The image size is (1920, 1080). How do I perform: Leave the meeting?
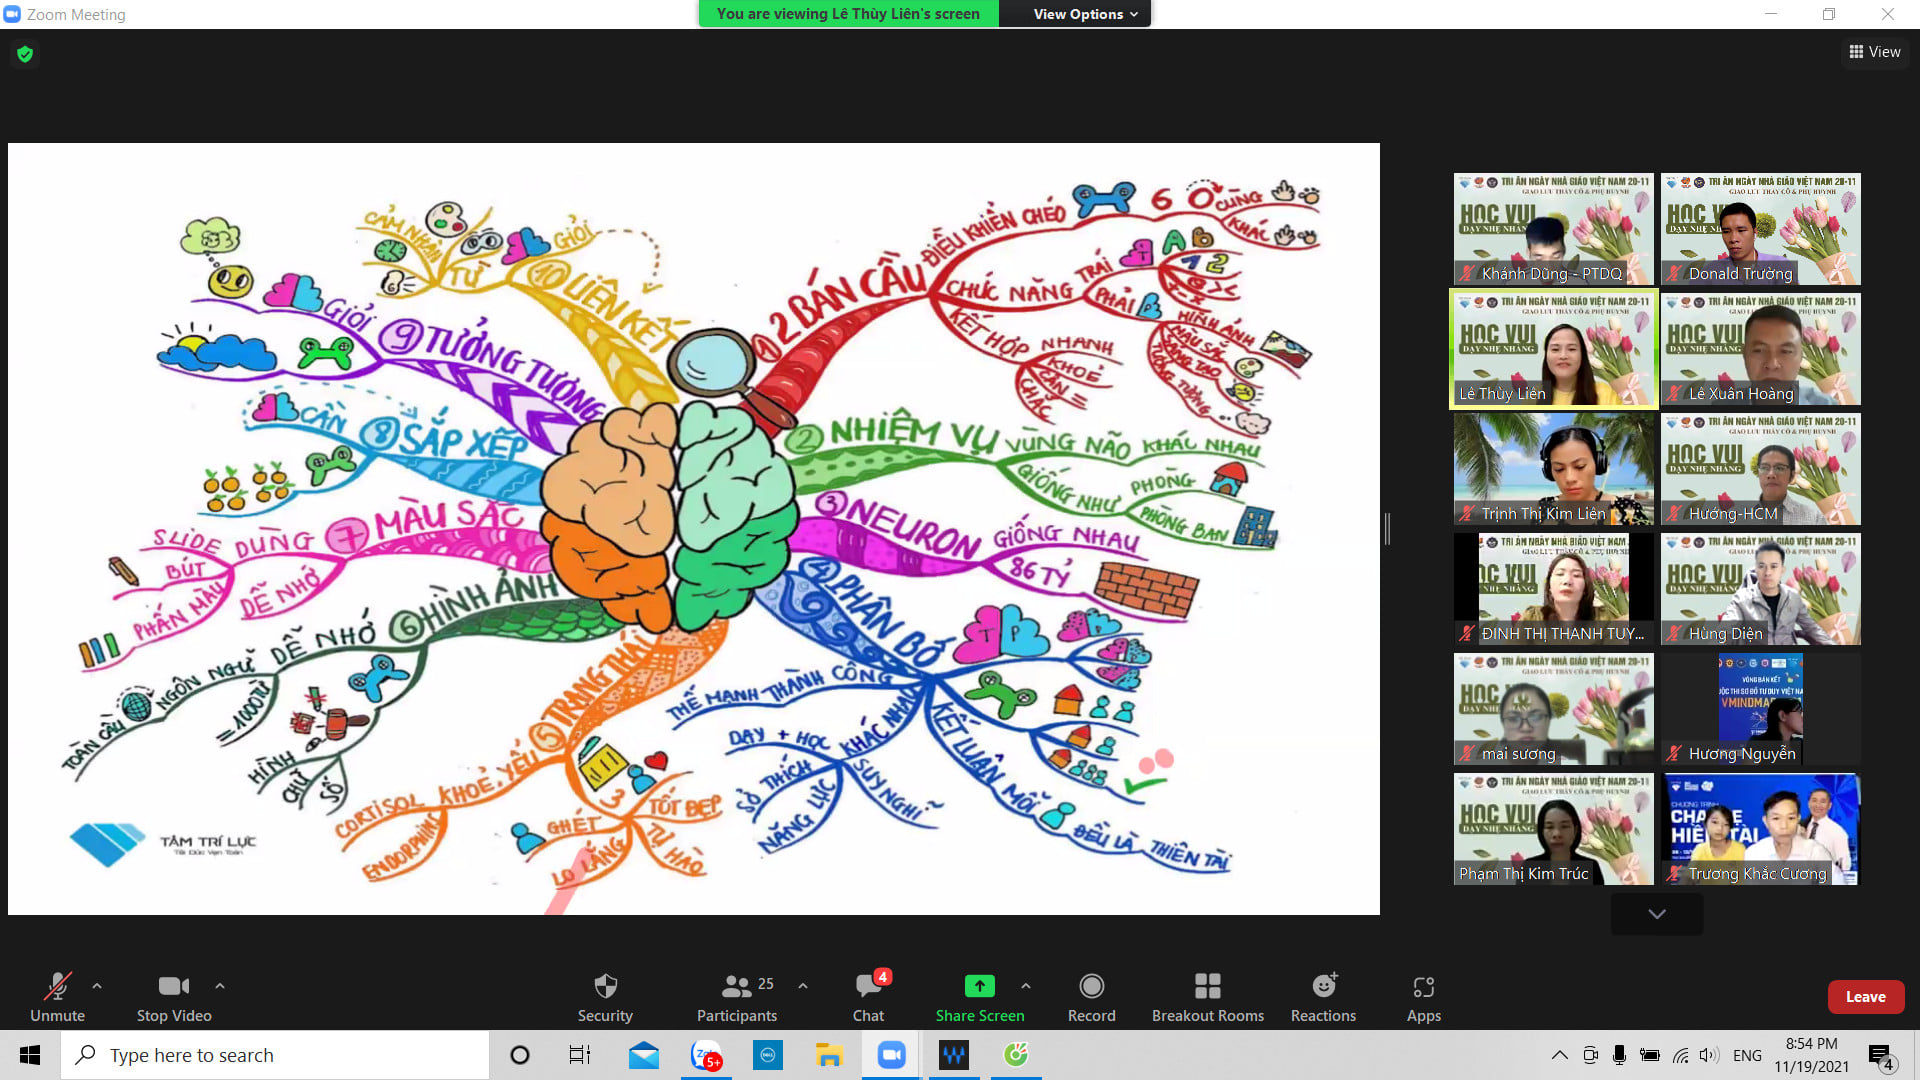point(1866,997)
